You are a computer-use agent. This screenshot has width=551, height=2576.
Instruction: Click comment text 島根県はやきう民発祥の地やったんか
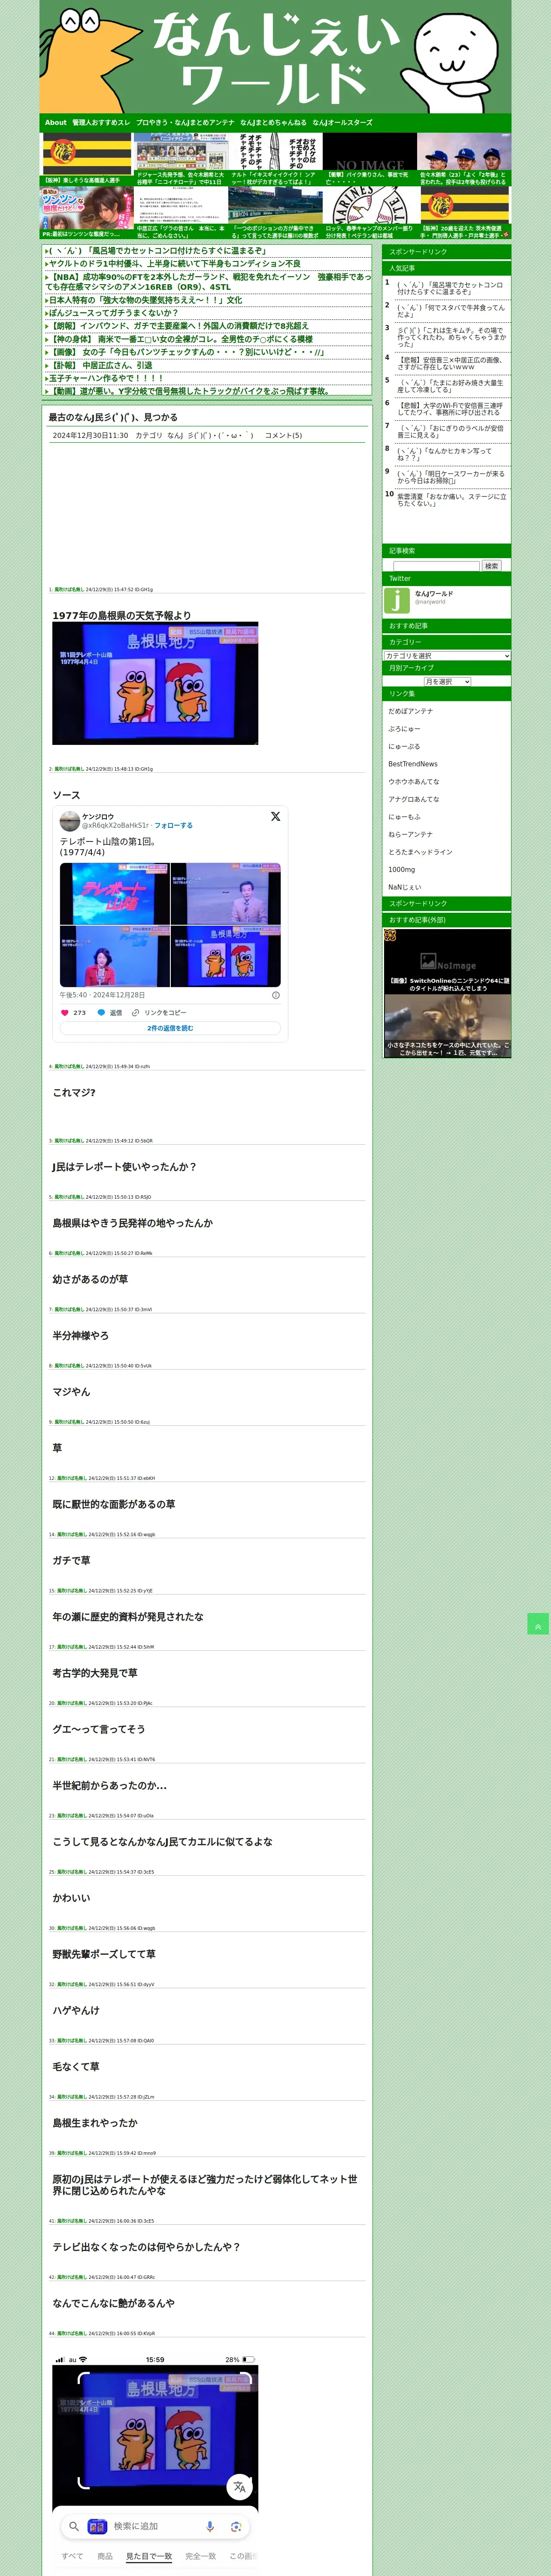pyautogui.click(x=133, y=1223)
